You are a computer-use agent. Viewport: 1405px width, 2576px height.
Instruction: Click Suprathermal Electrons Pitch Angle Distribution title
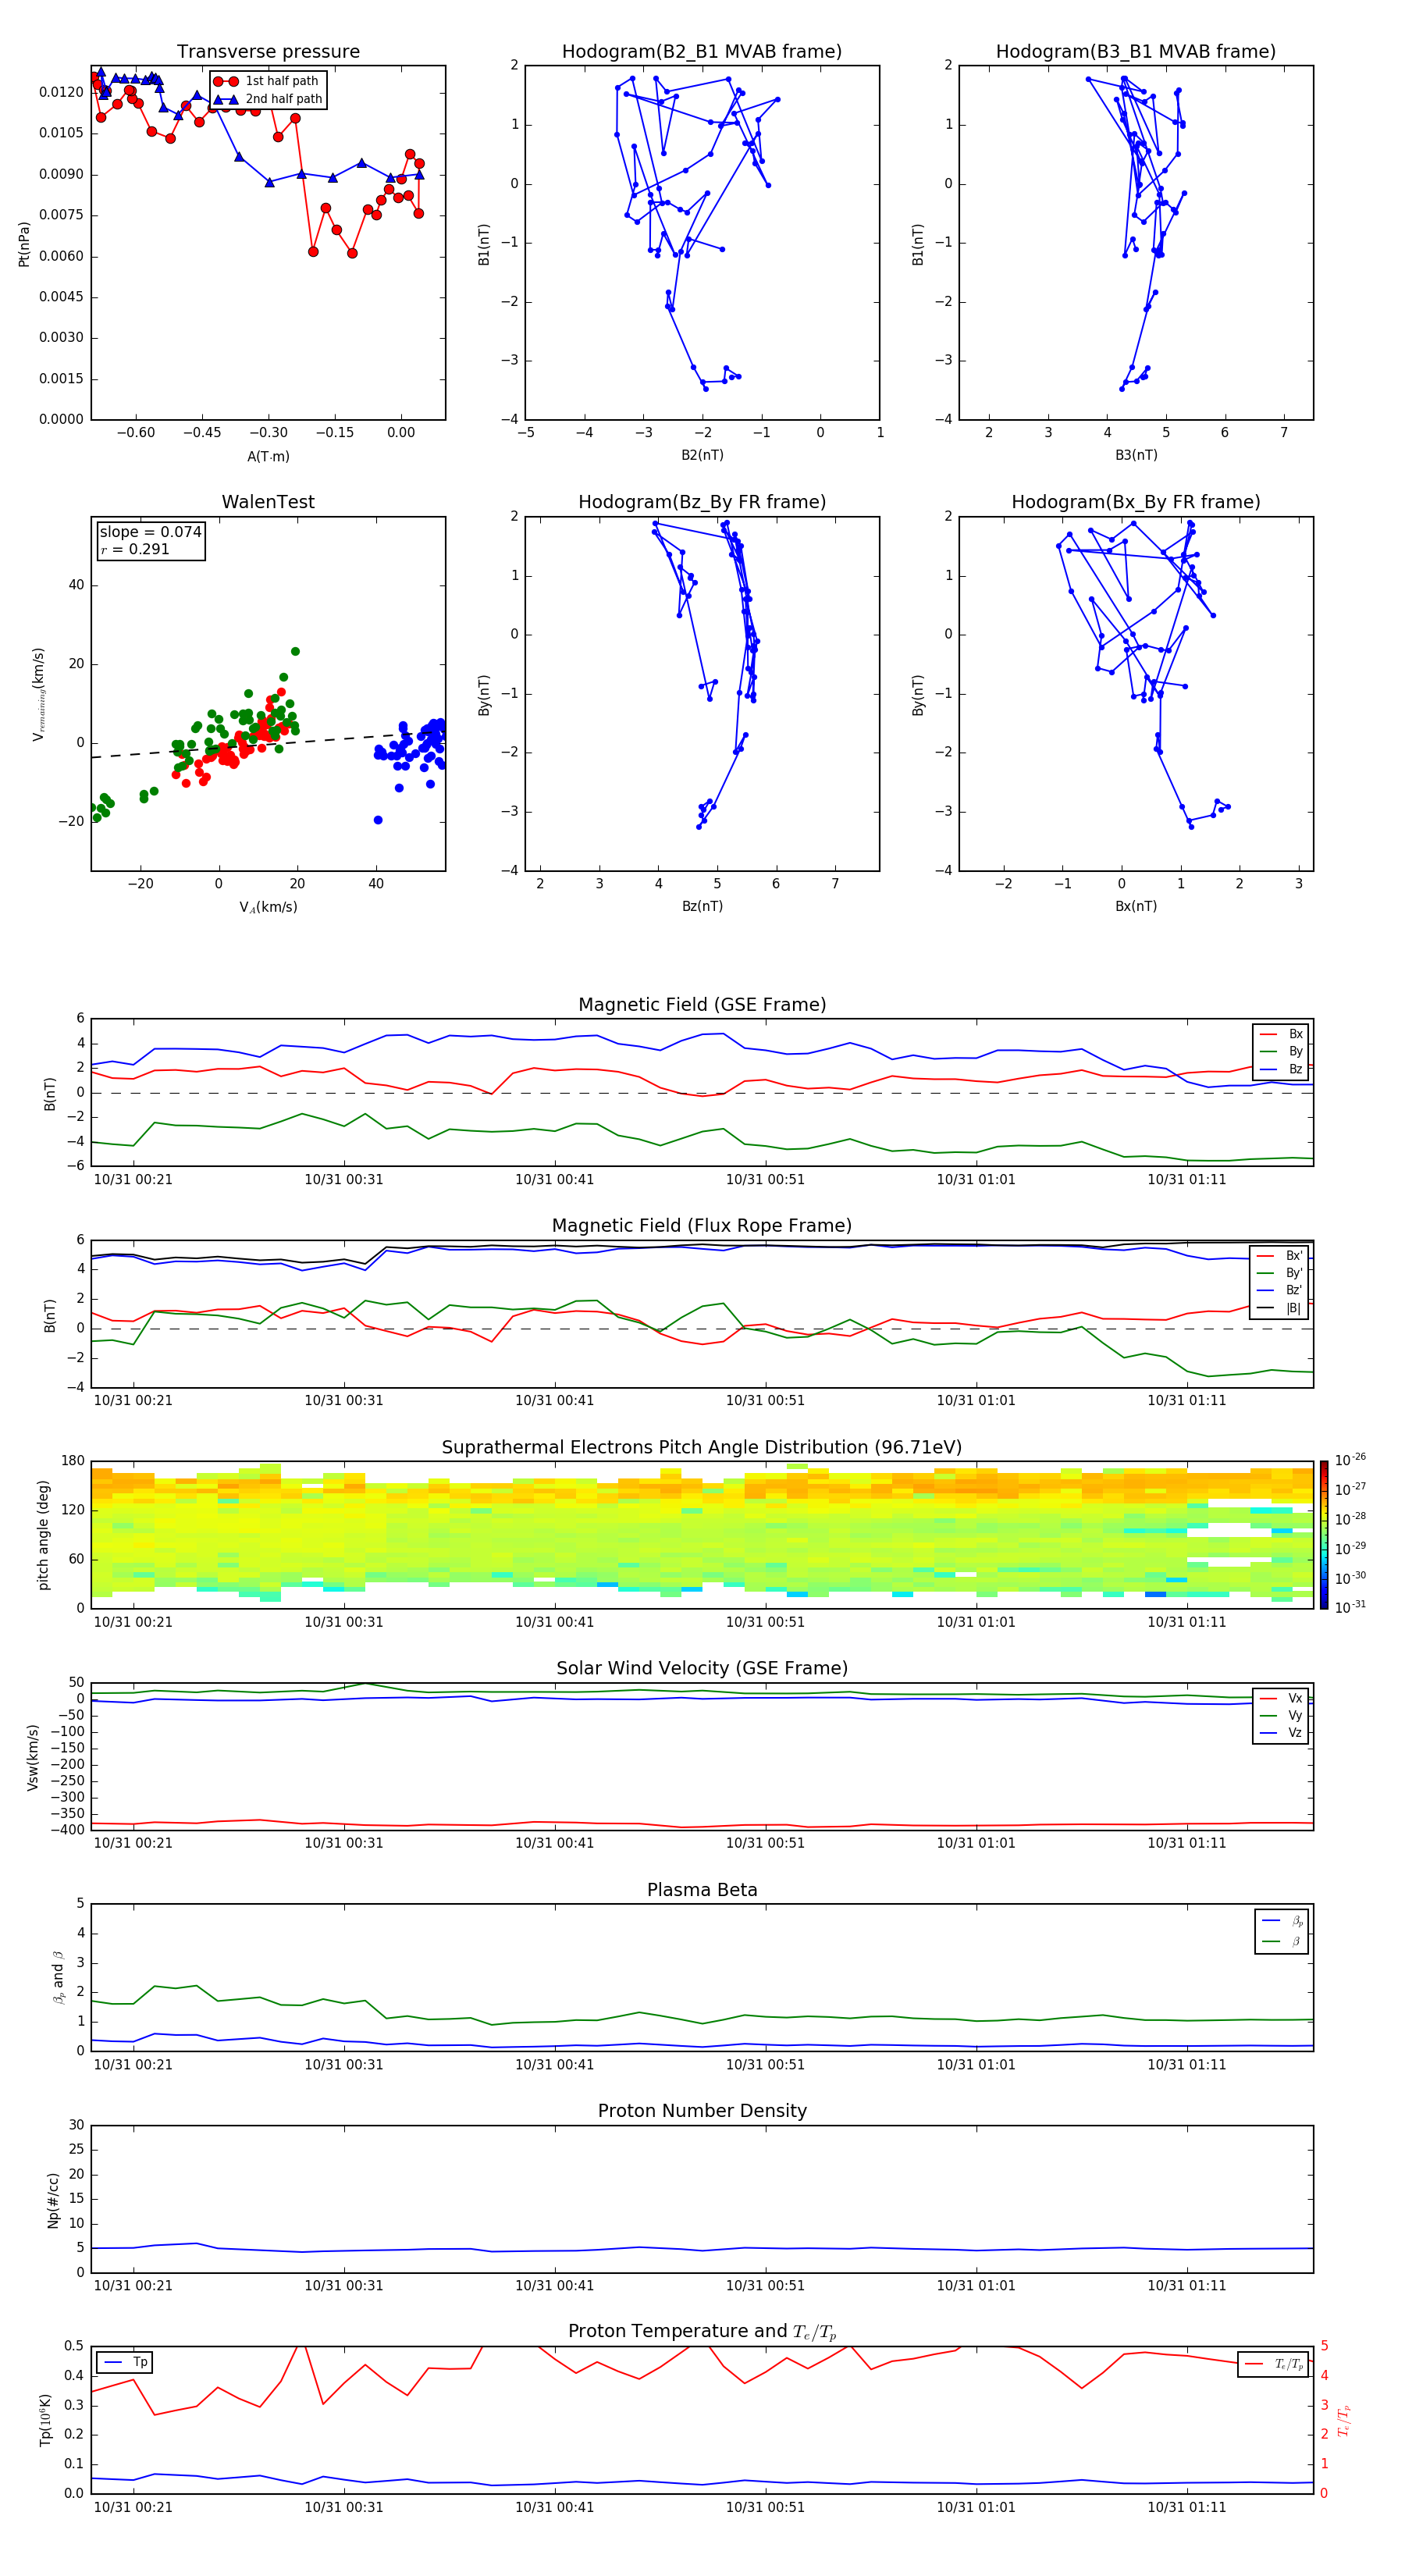[702, 1447]
